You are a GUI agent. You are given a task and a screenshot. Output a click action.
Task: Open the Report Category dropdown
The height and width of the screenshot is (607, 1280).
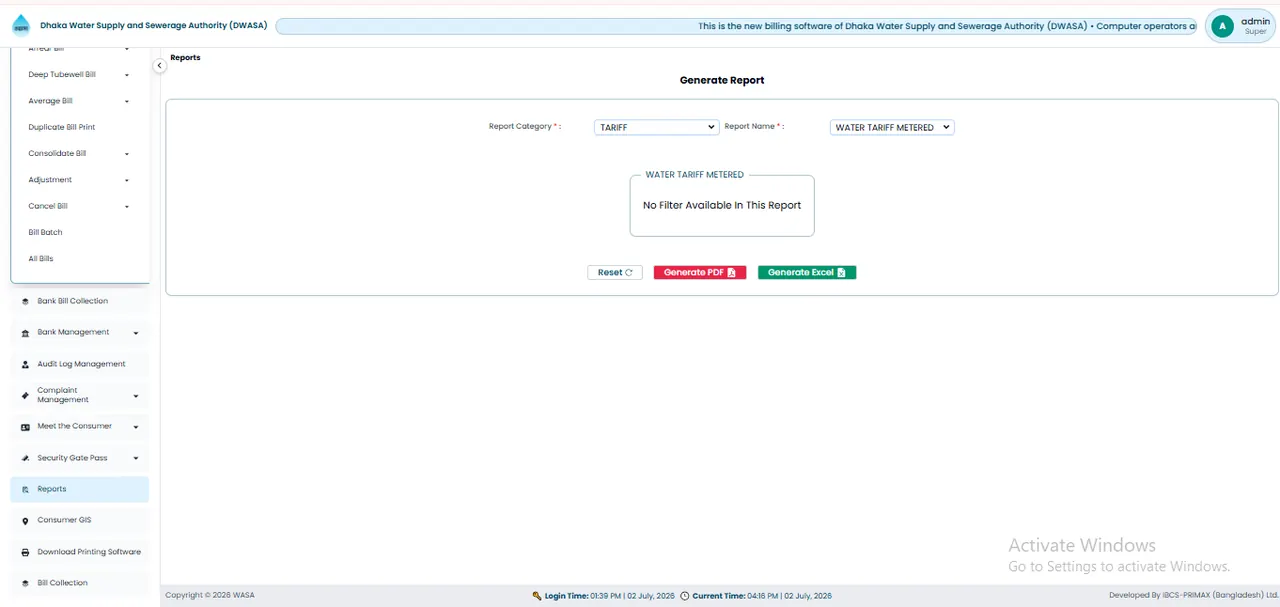tap(656, 127)
